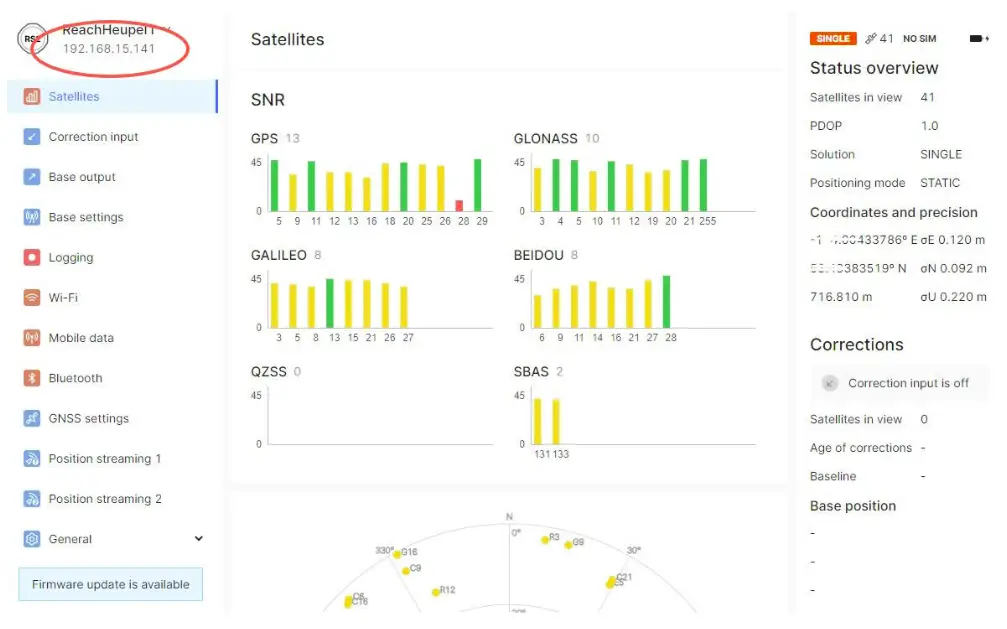Open Base settings menu item

coord(112,217)
